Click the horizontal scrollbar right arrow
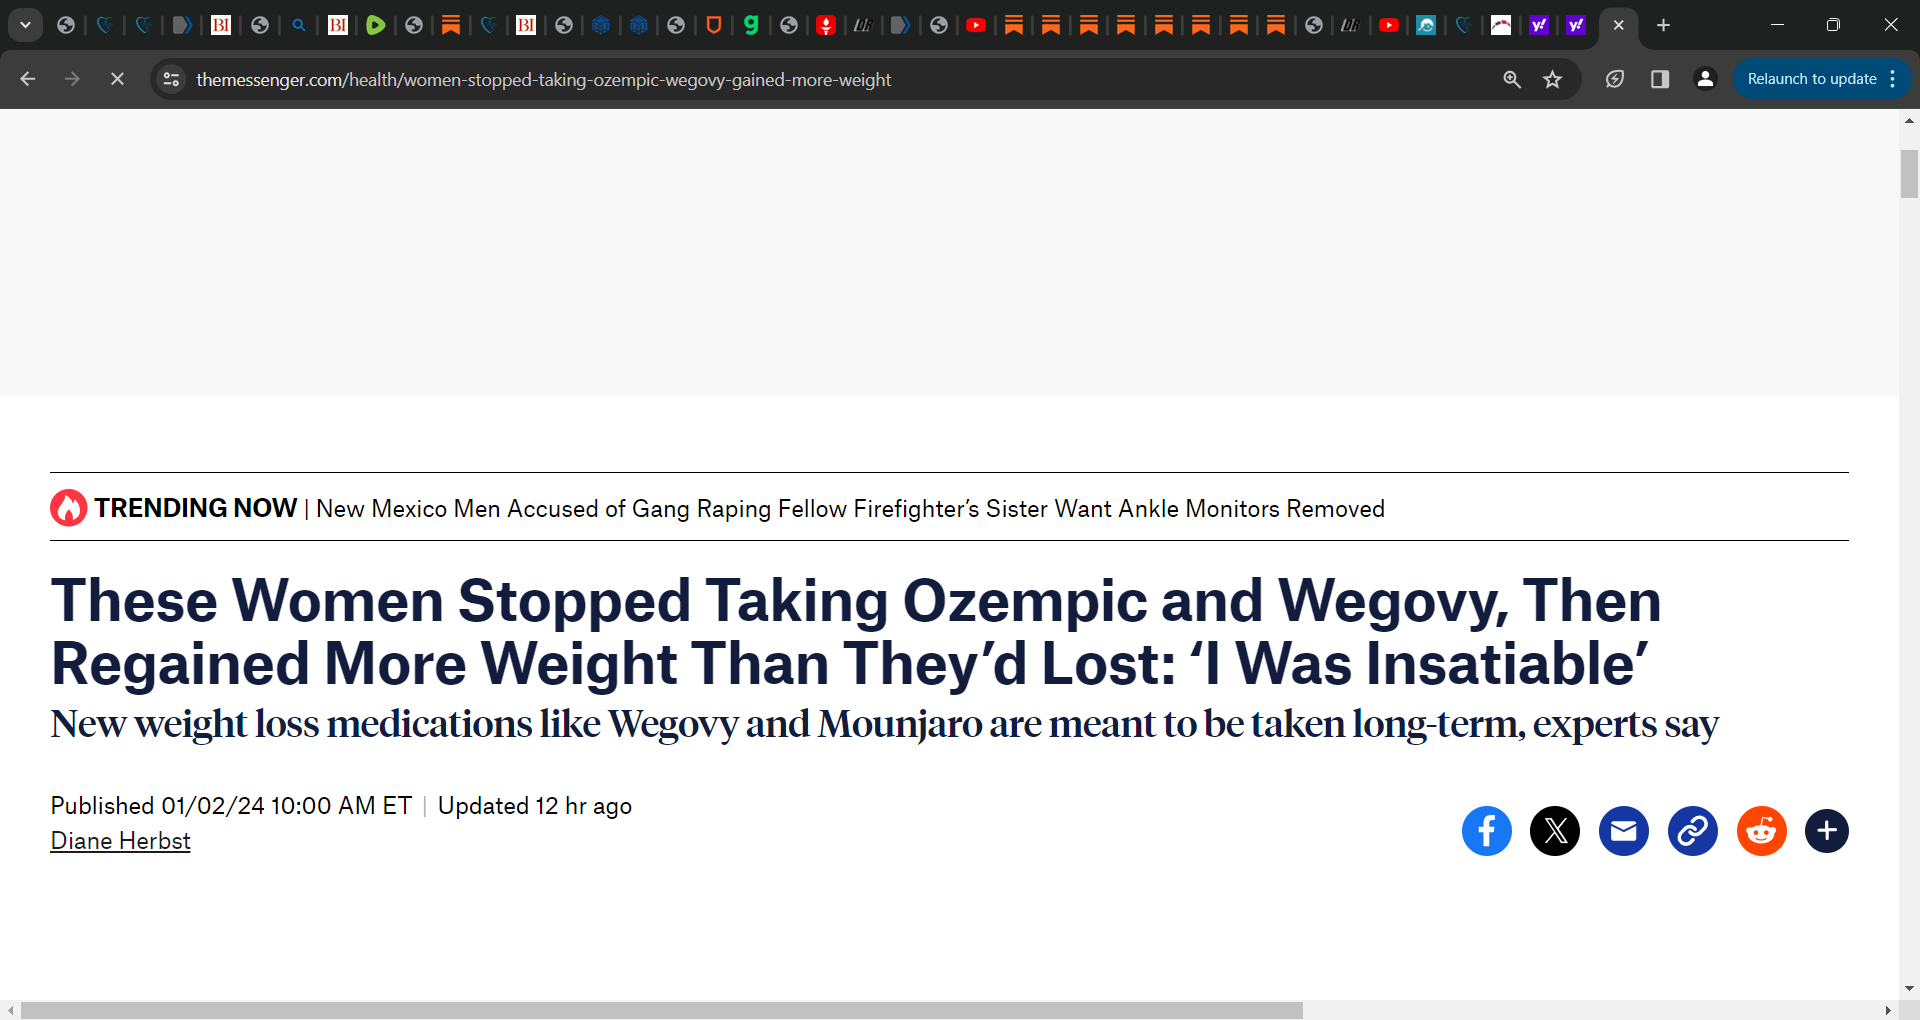The height and width of the screenshot is (1020, 1920). coord(1888,1011)
